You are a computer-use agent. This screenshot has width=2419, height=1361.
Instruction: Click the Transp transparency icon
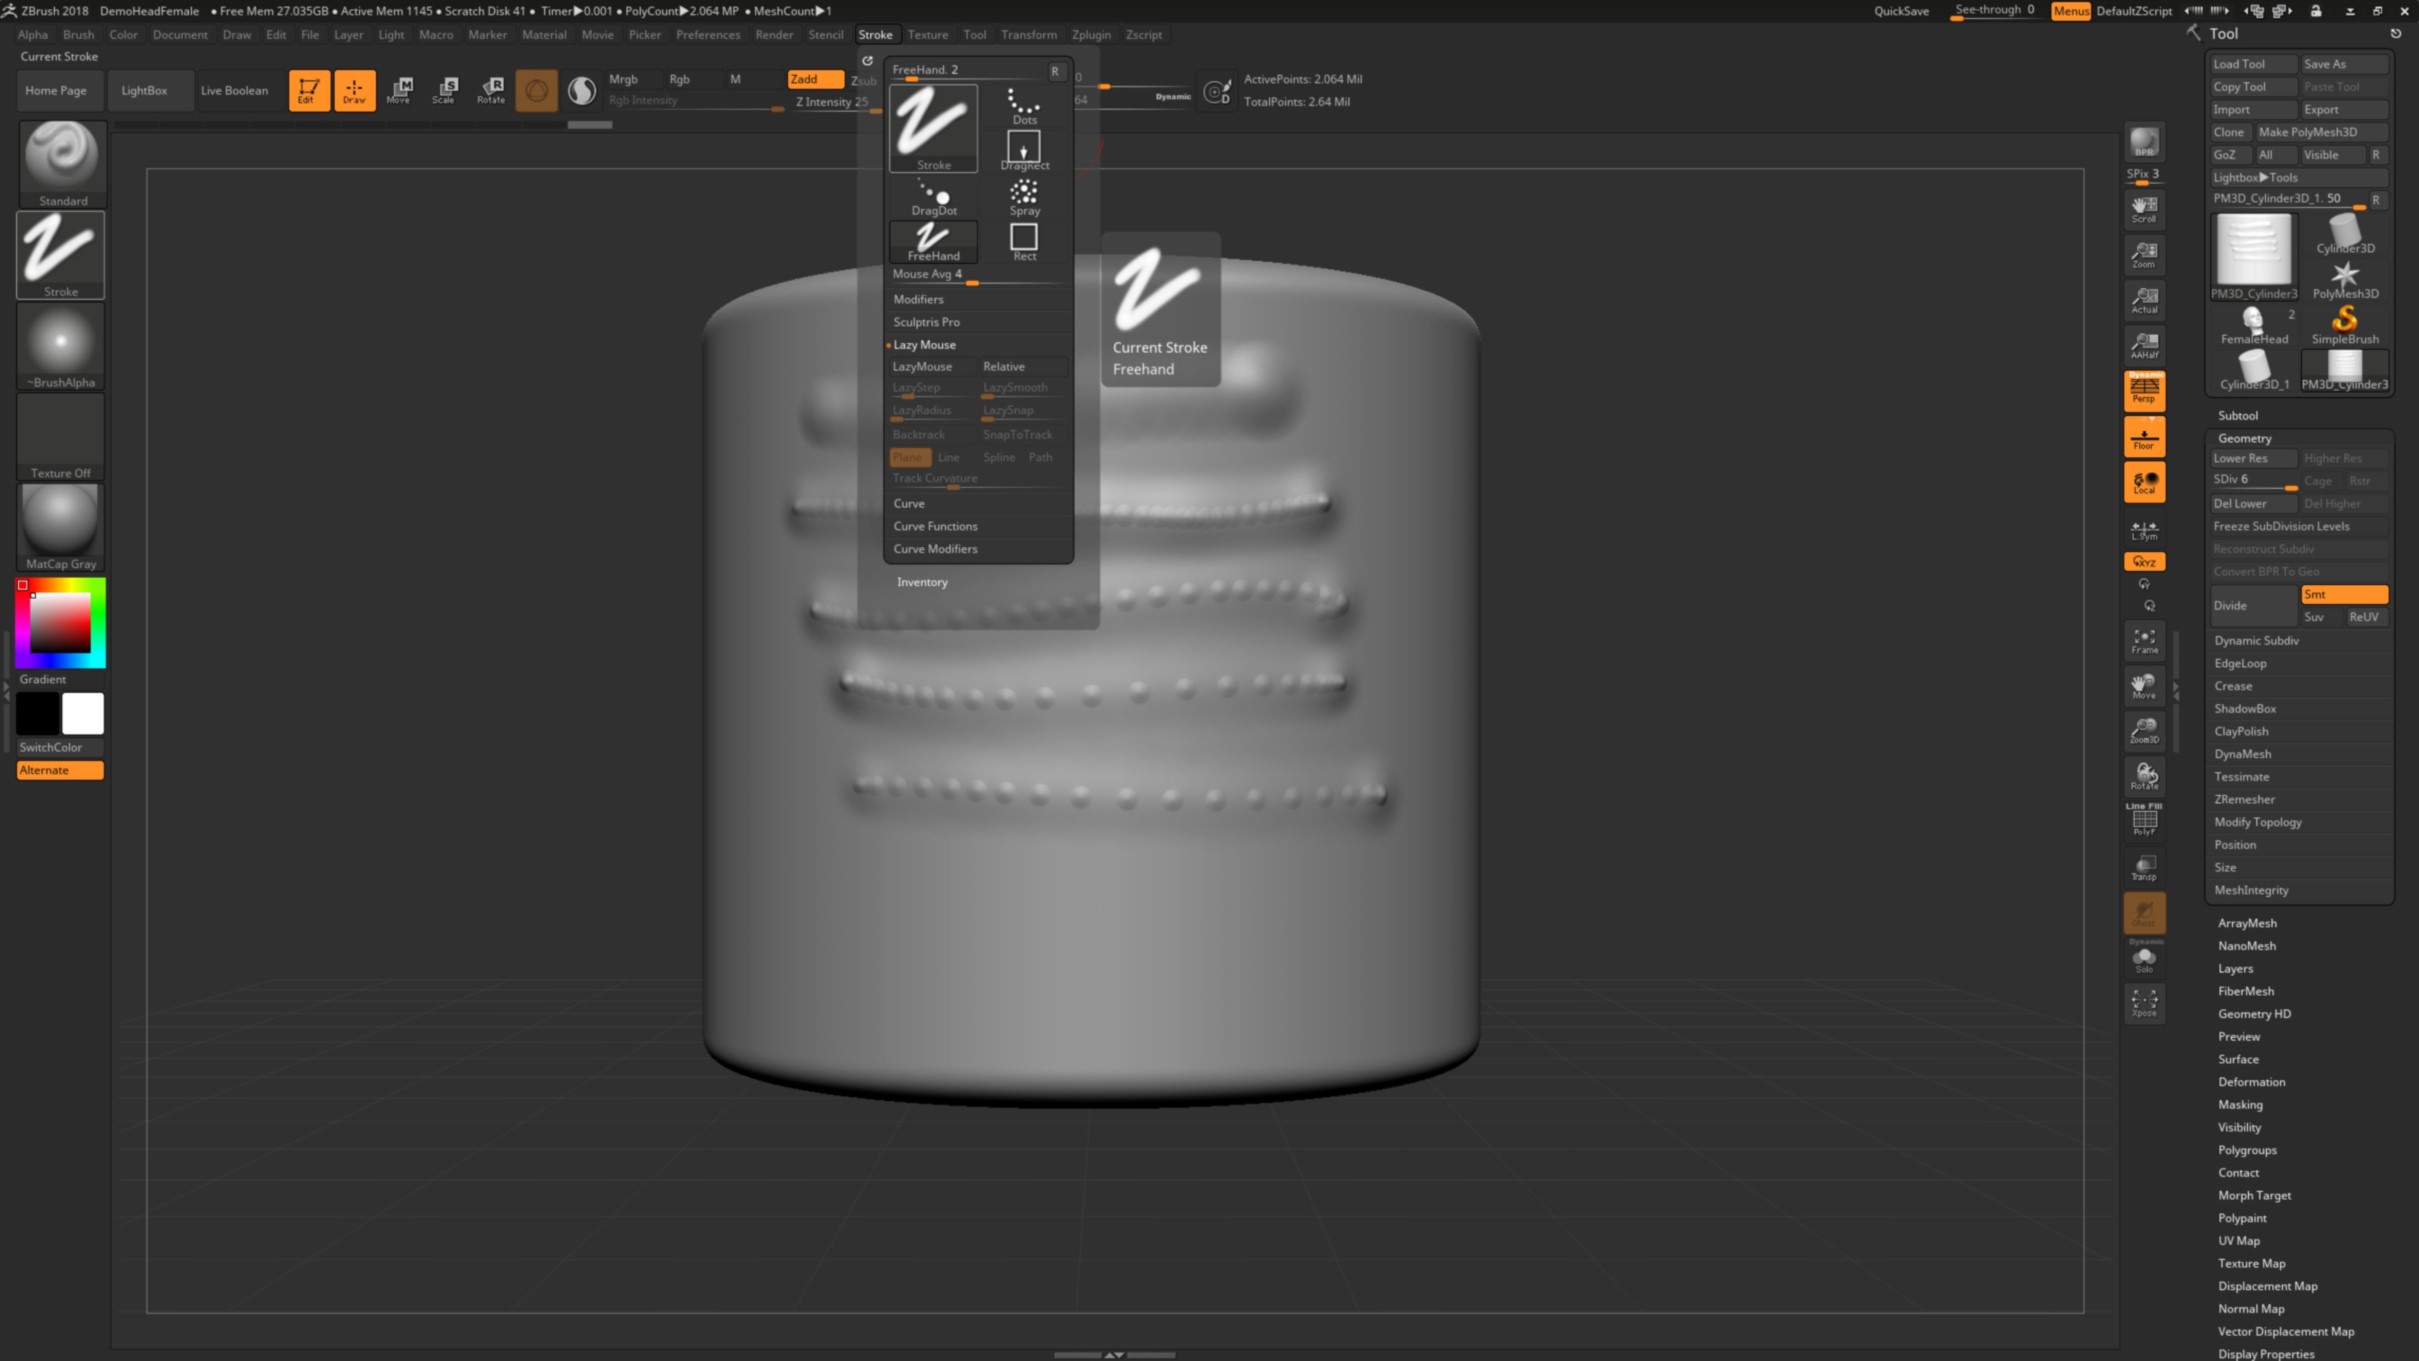[2144, 868]
